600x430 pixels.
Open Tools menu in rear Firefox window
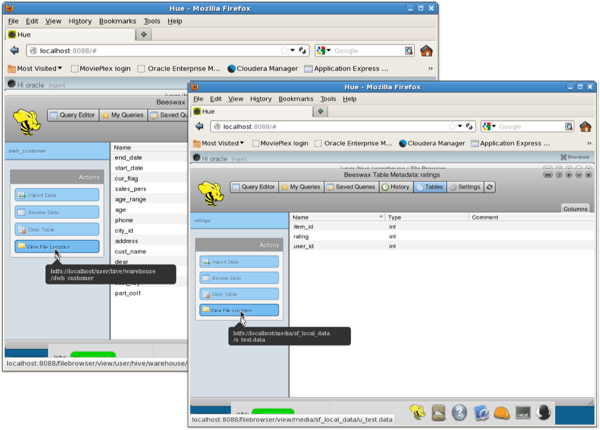point(152,21)
